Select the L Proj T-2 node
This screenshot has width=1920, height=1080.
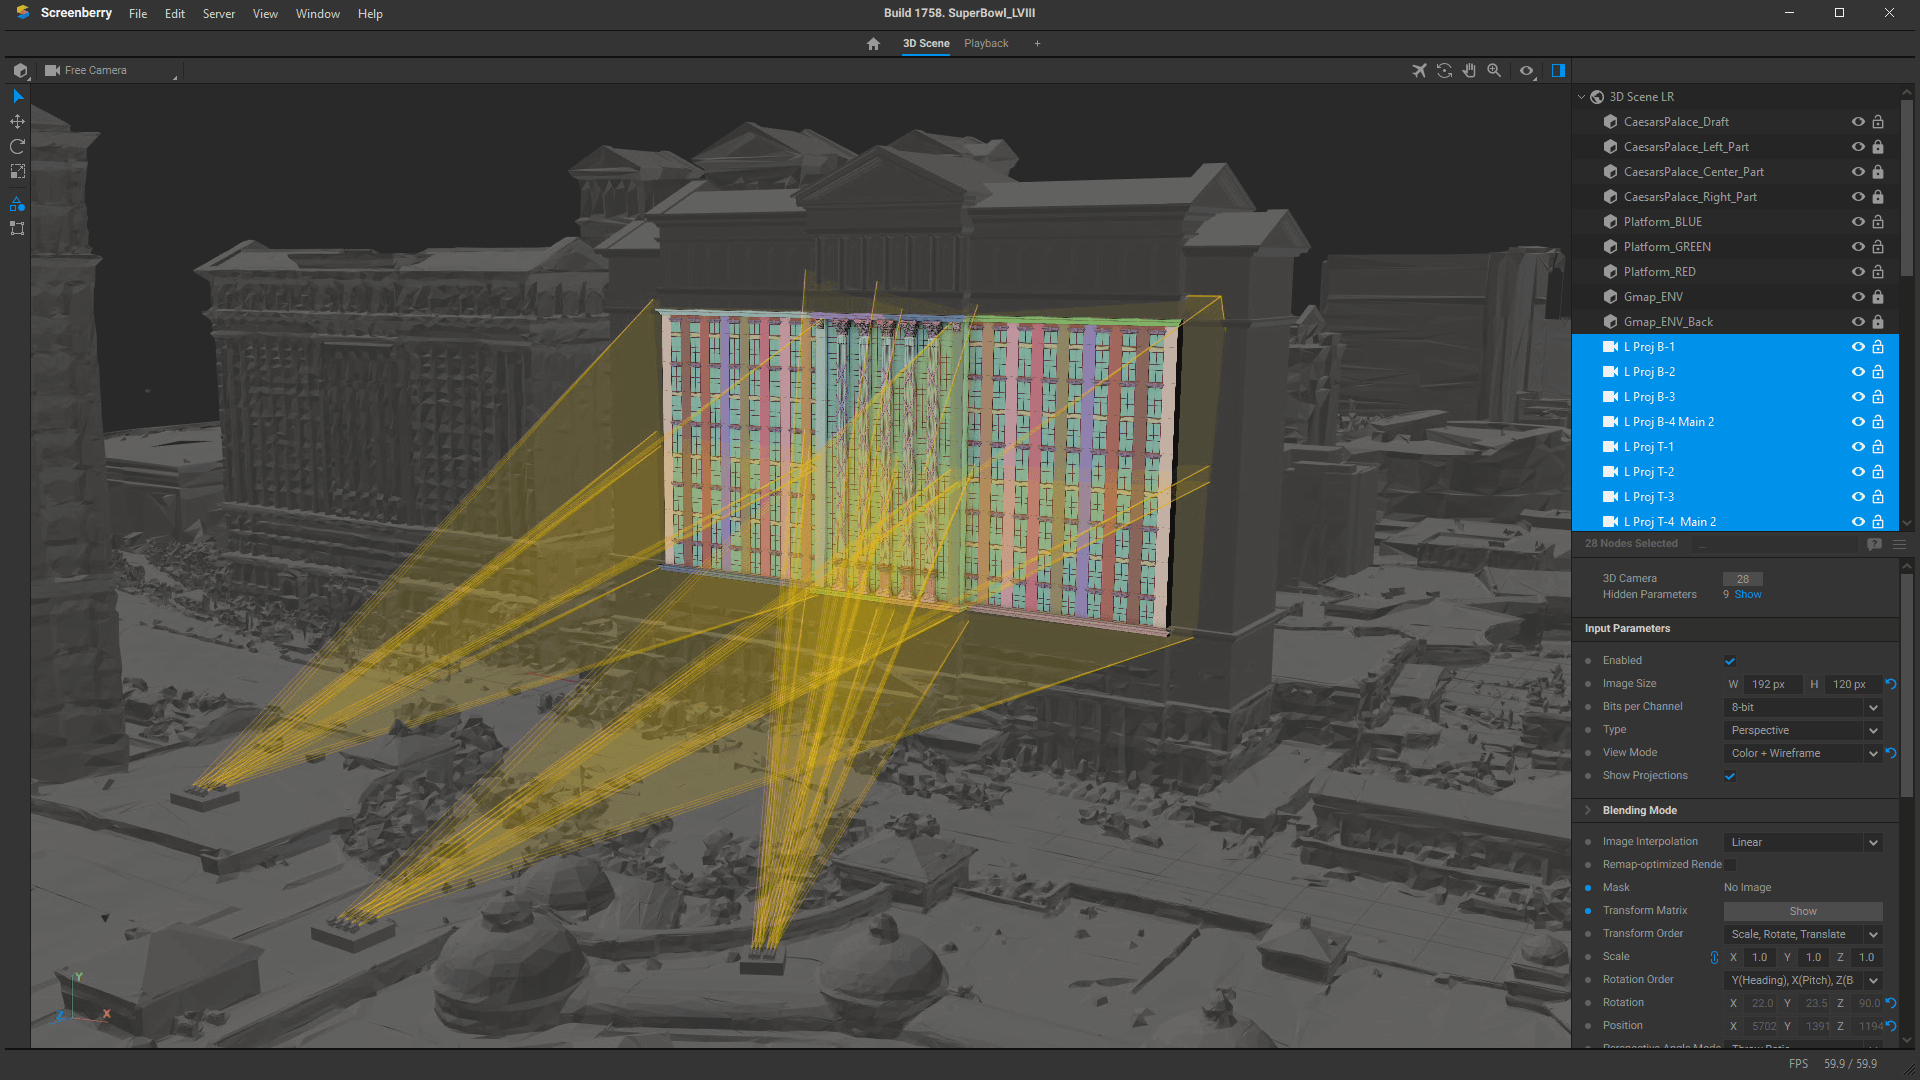1648,472
